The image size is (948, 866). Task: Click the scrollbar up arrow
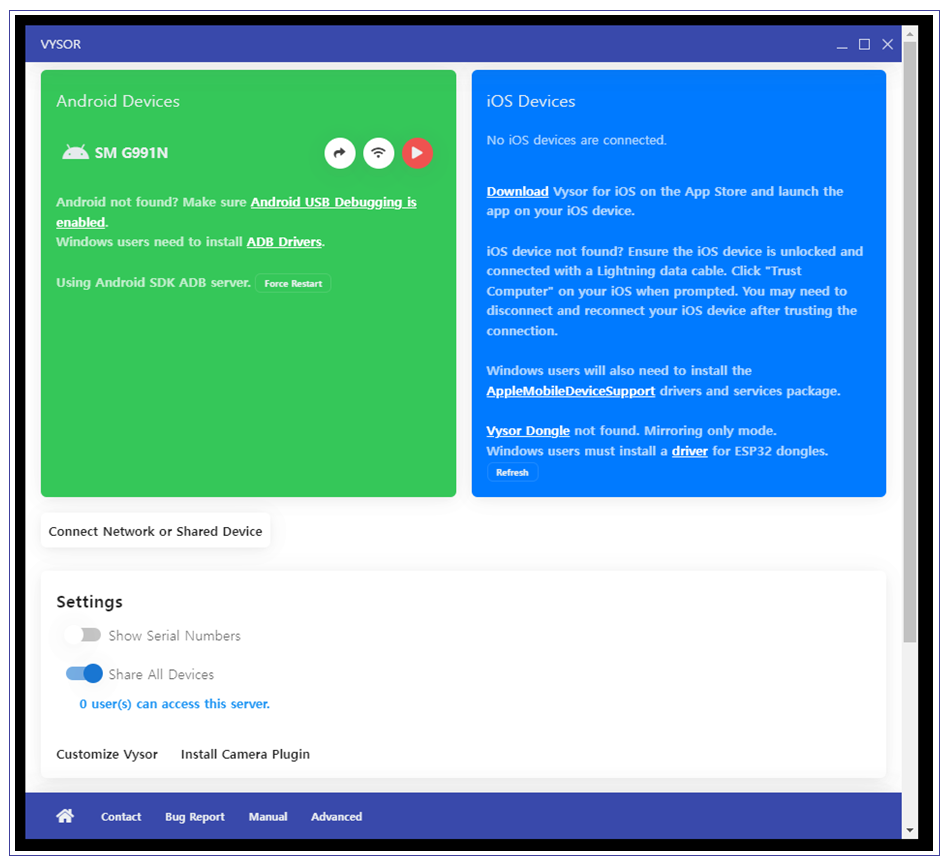(910, 34)
